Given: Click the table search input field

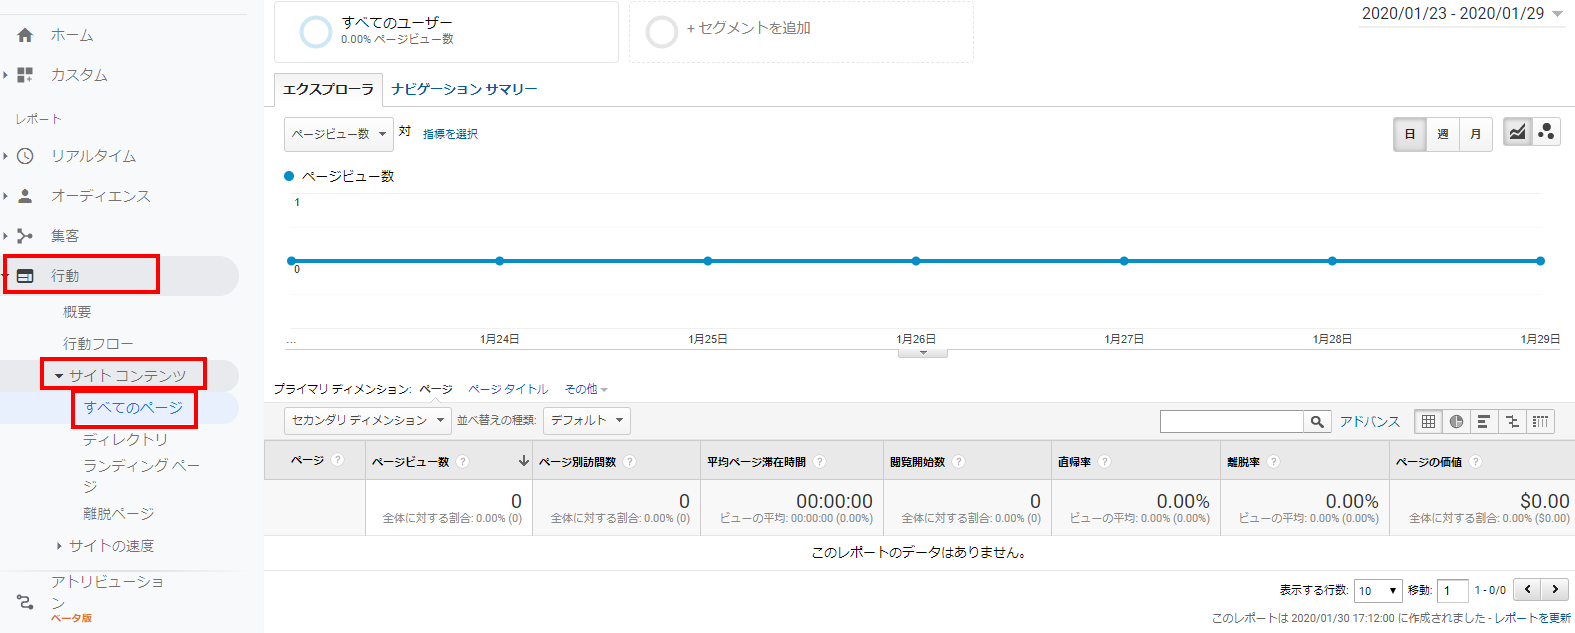Looking at the screenshot, I should 1232,422.
